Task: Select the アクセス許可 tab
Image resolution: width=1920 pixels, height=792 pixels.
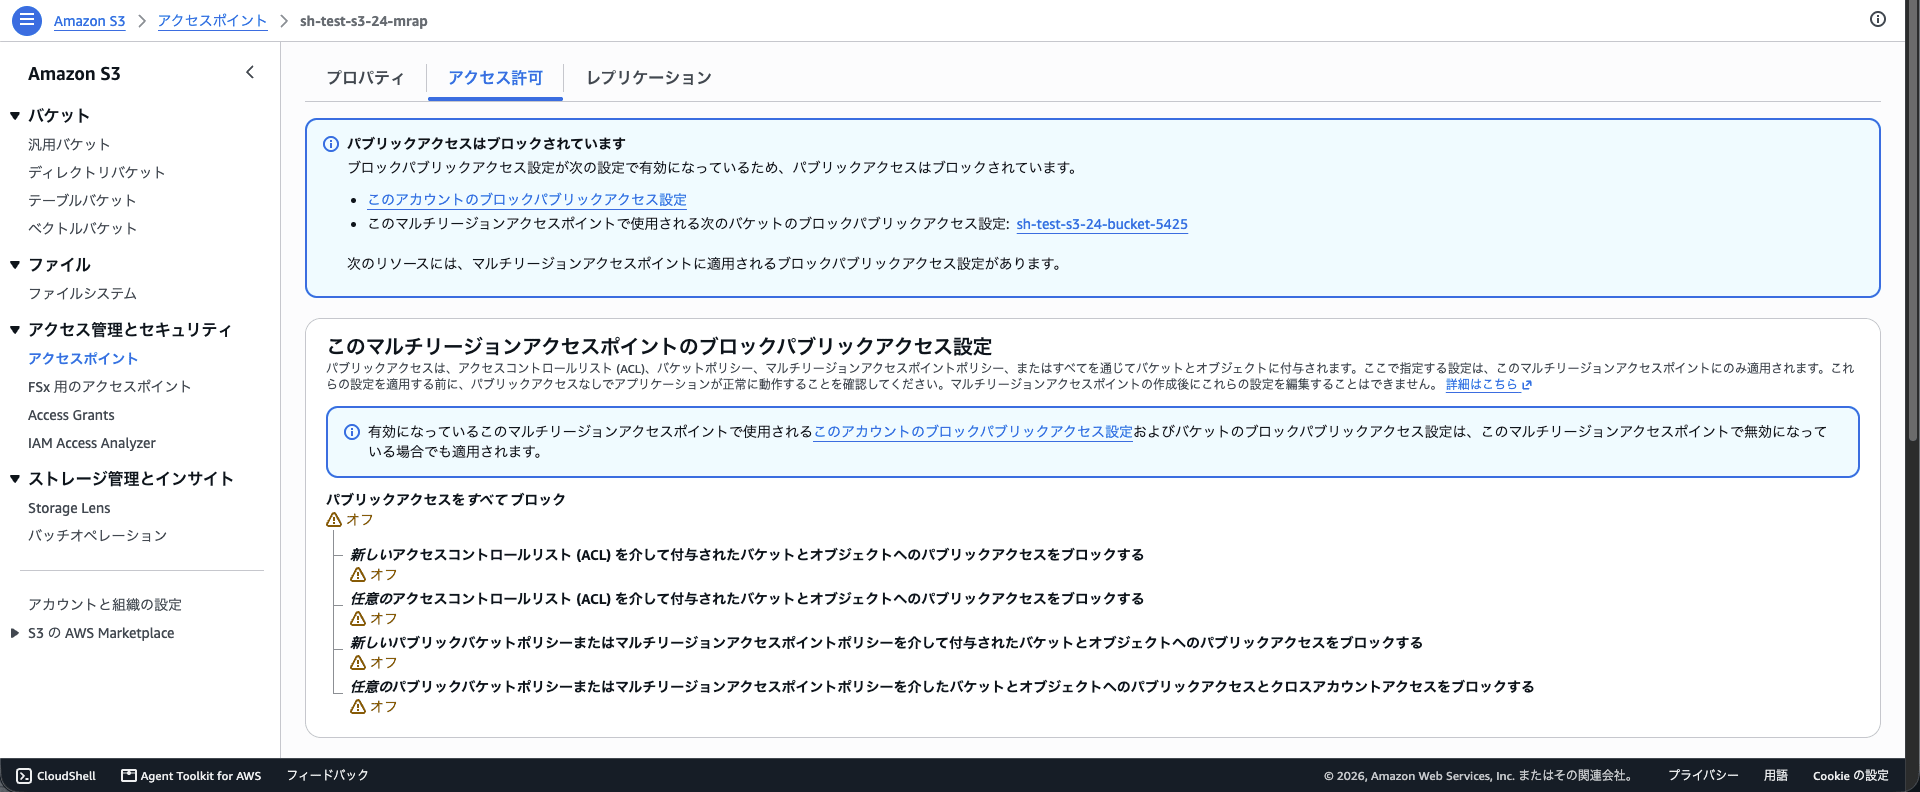Action: (495, 78)
